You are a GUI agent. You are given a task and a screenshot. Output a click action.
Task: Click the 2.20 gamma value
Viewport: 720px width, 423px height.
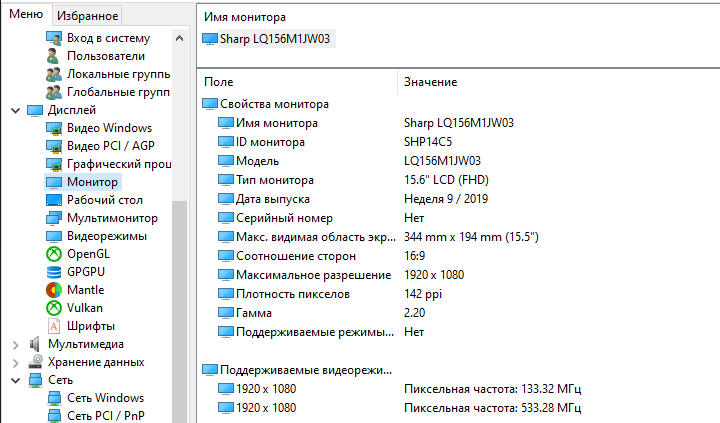(414, 313)
